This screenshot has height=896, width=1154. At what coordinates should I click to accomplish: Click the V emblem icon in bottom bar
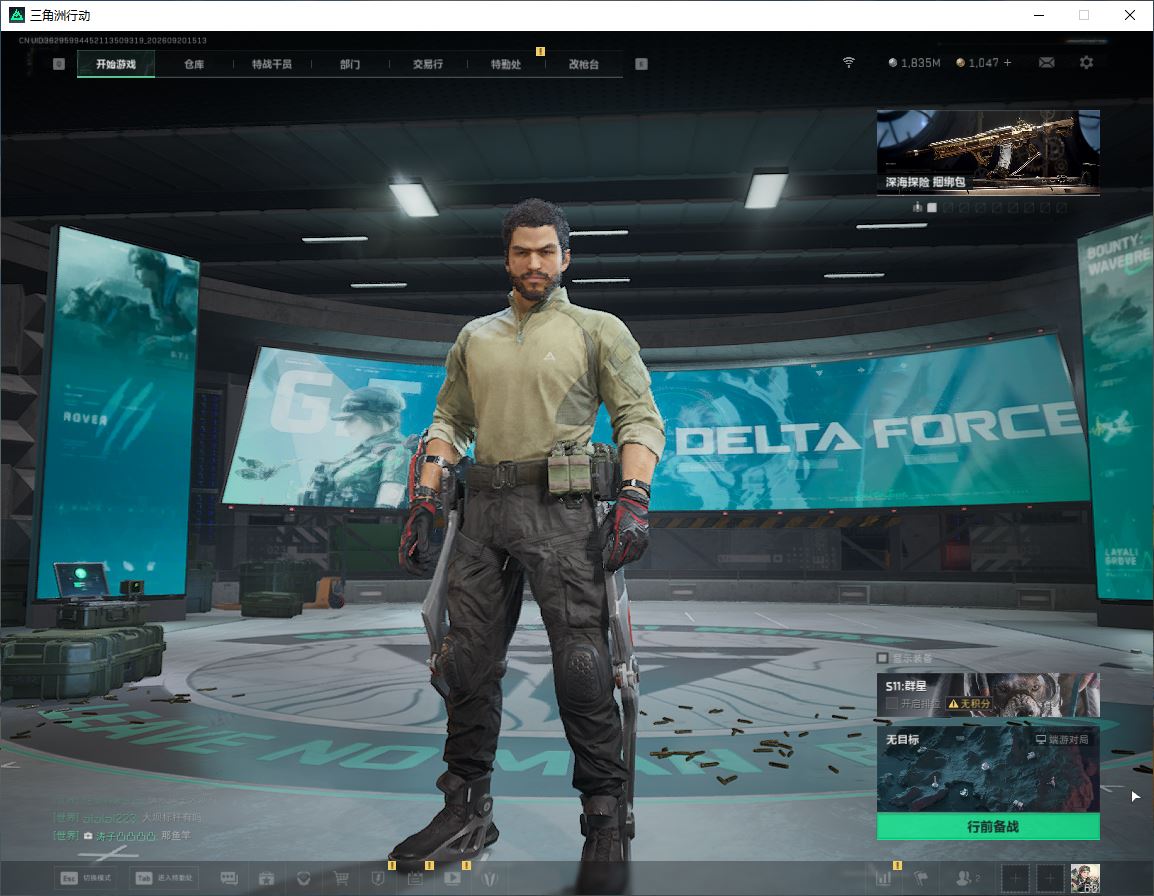489,878
